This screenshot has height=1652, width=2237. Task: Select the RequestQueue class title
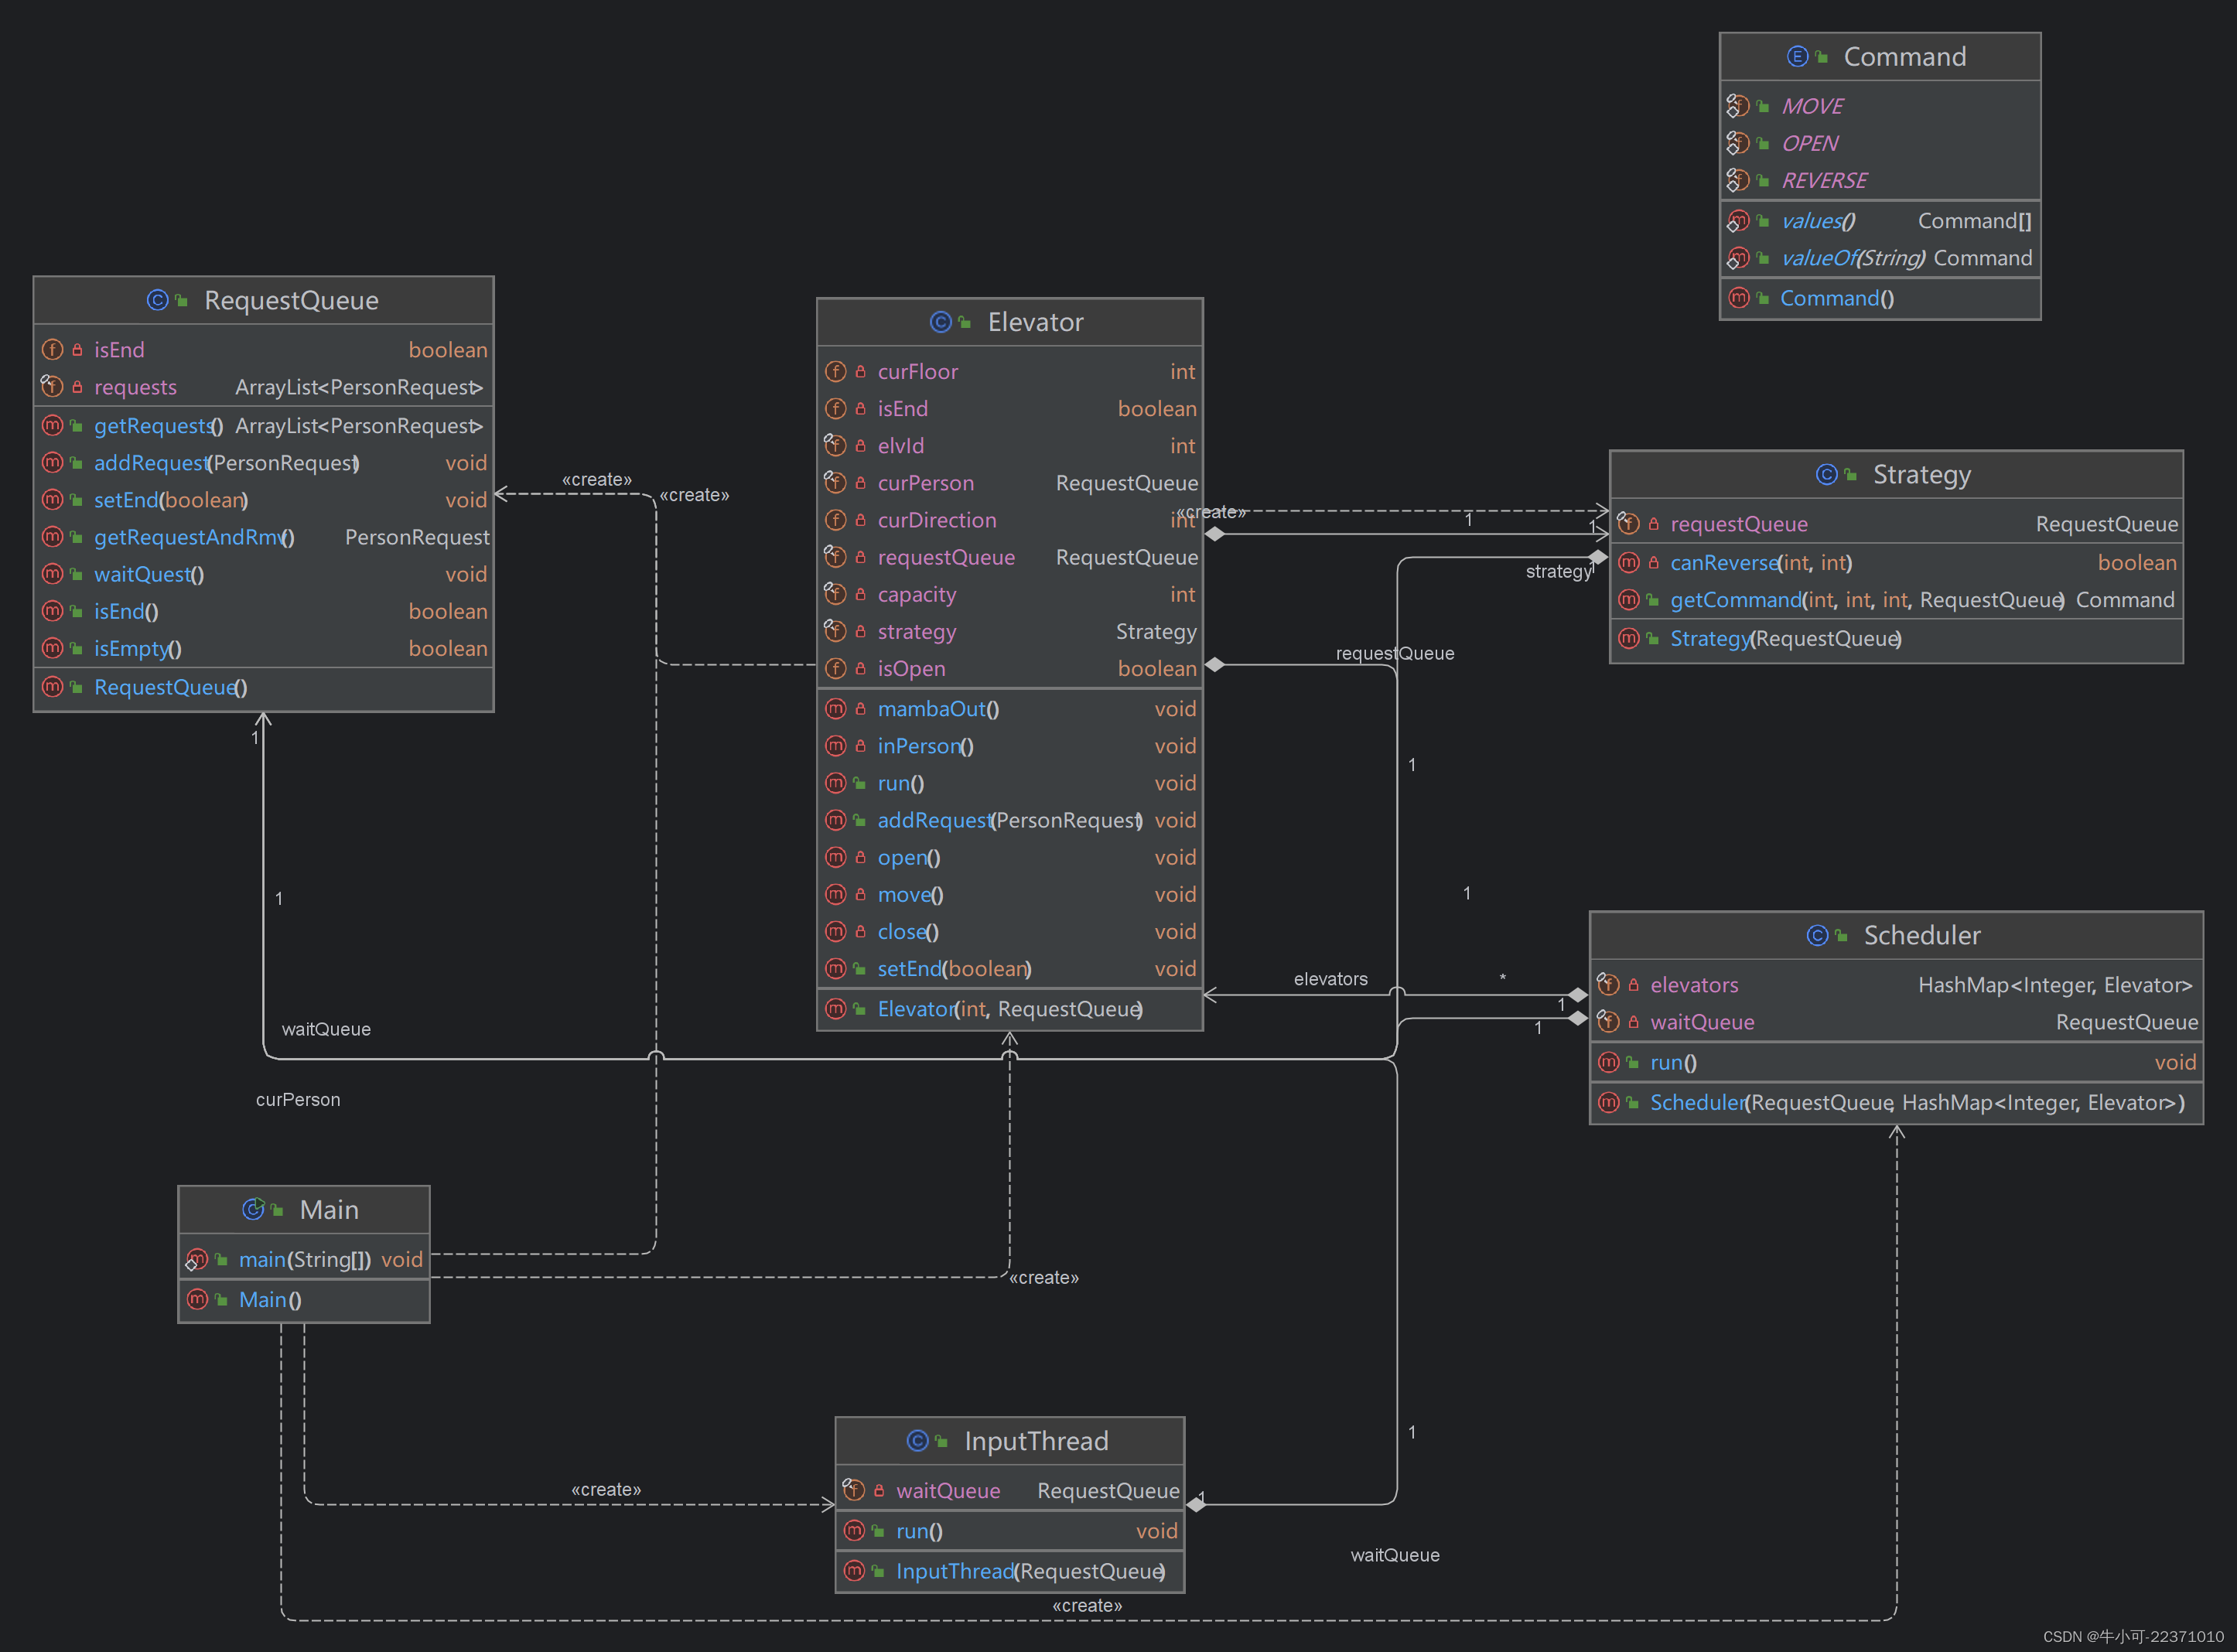click(x=291, y=300)
